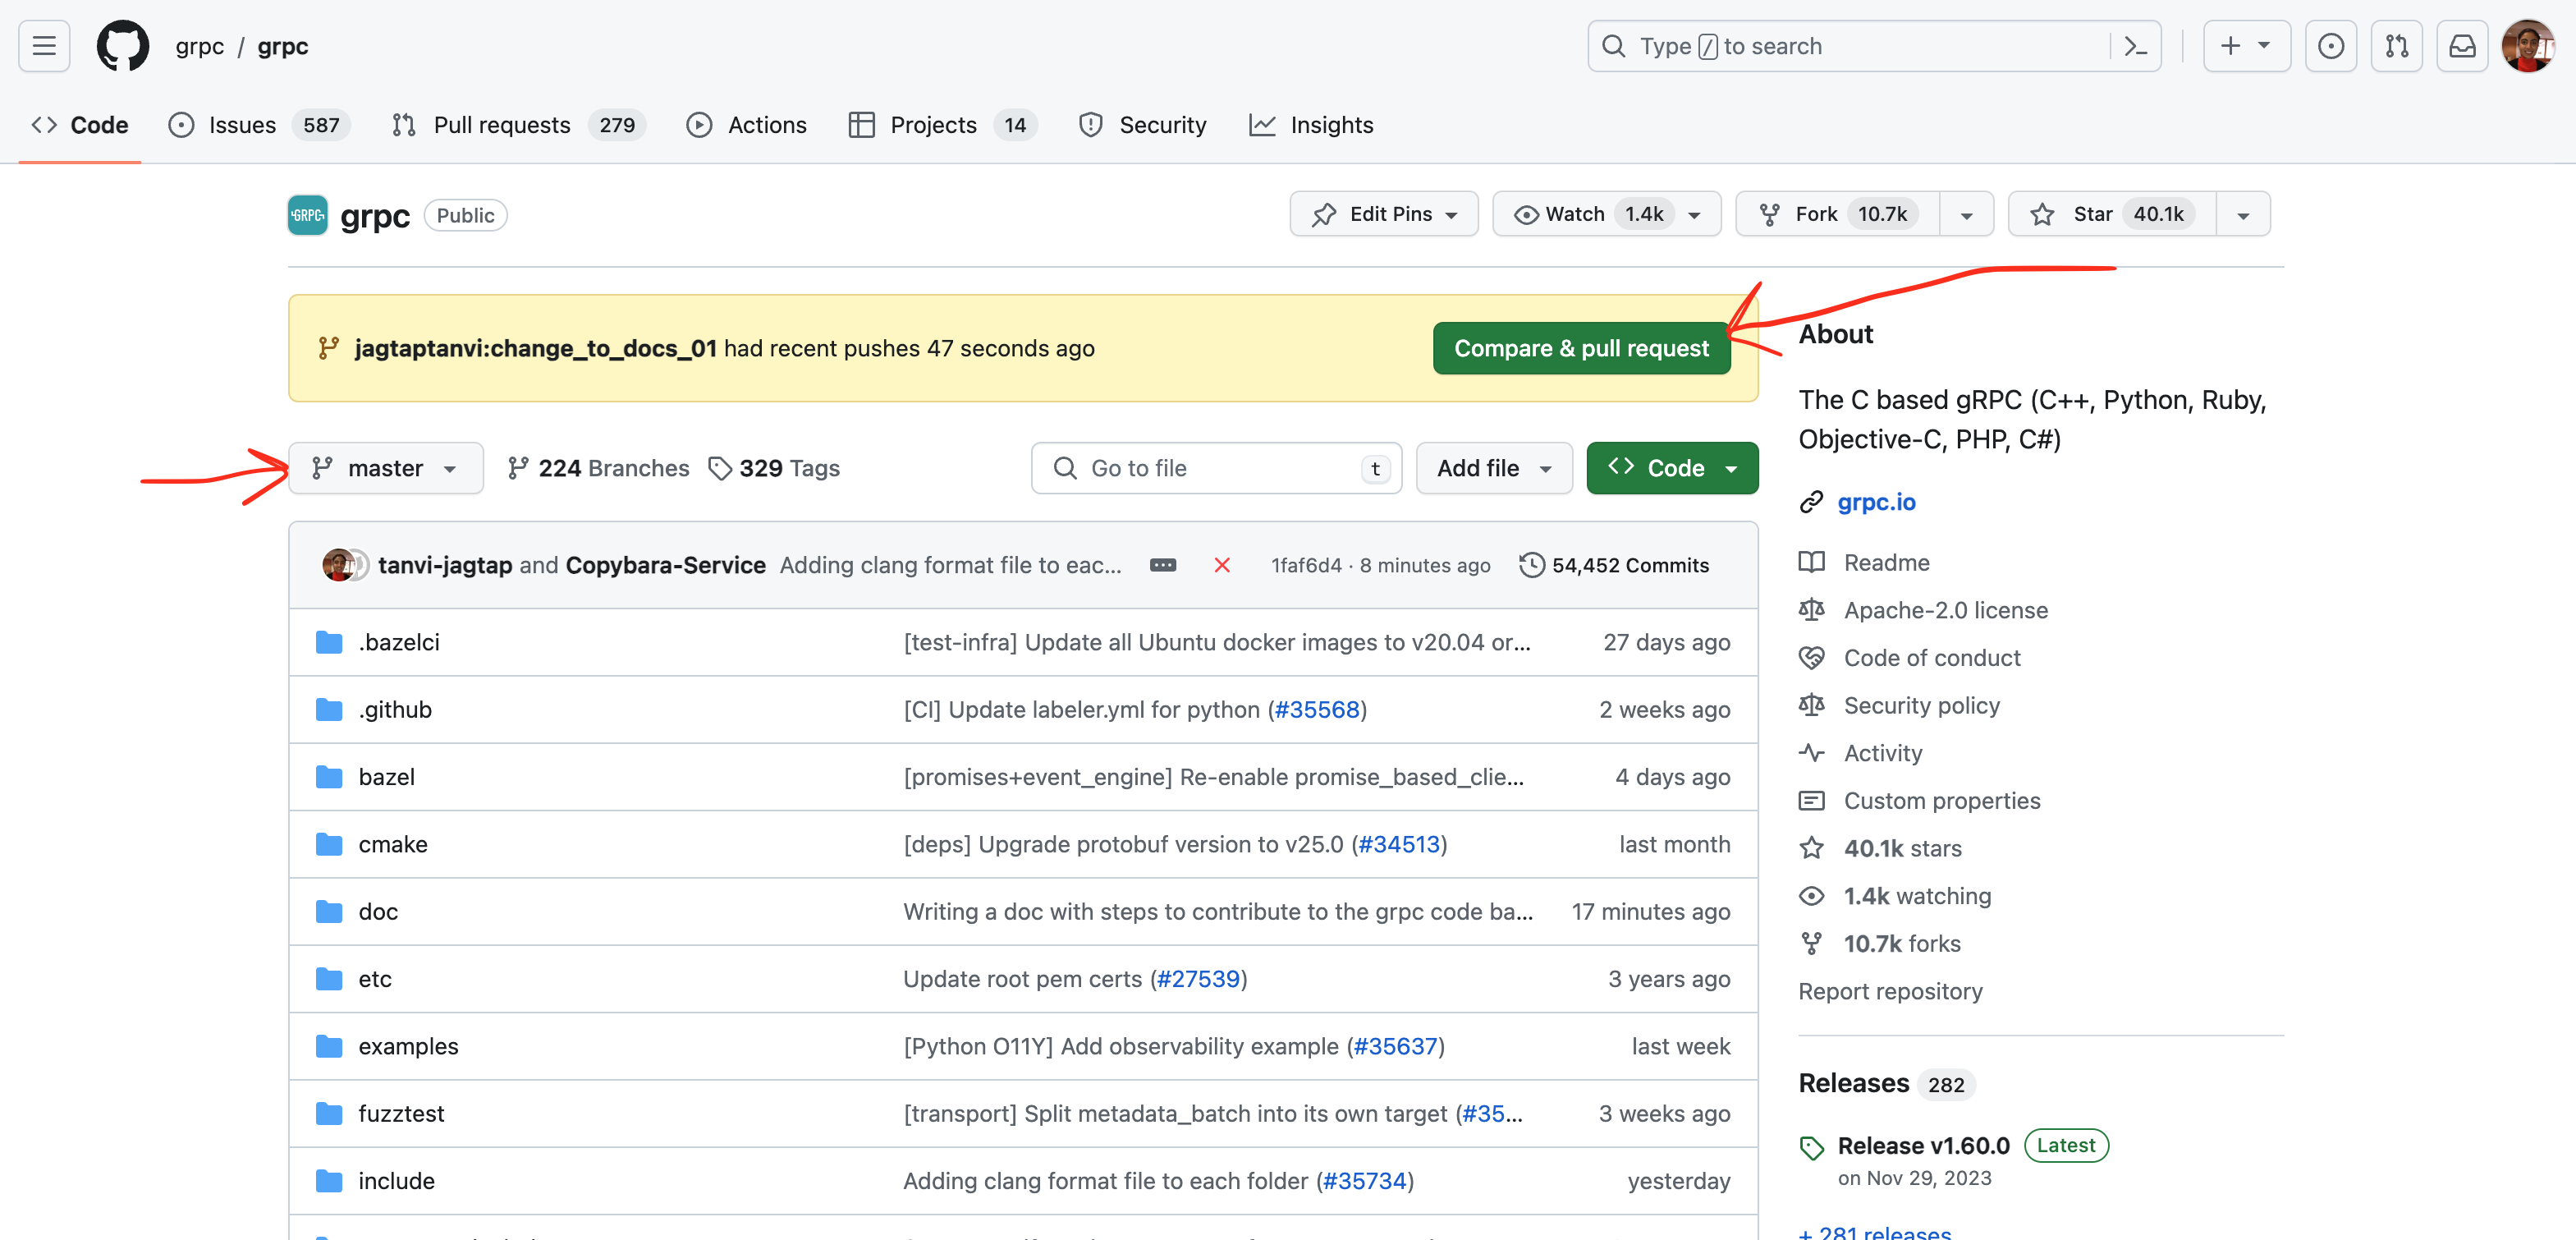Click Compare & pull request button
The height and width of the screenshot is (1240, 2576).
coord(1580,348)
